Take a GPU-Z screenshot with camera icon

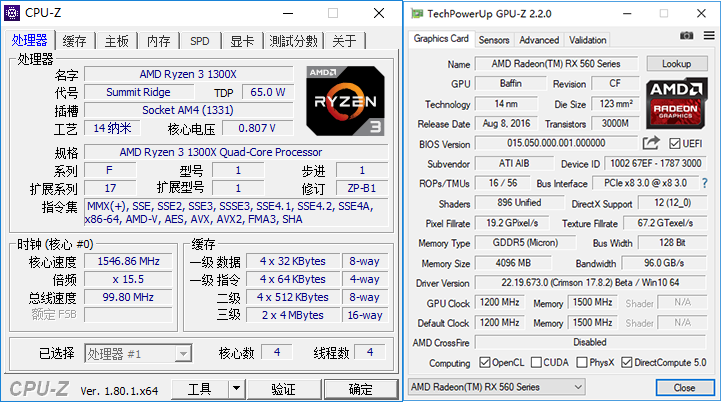tap(687, 35)
